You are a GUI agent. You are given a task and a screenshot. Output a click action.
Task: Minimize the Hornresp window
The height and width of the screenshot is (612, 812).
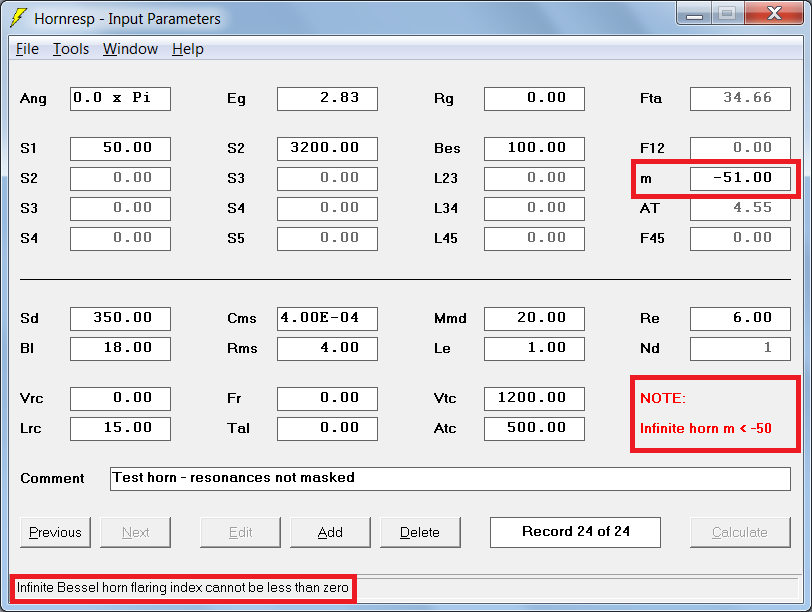coord(694,13)
